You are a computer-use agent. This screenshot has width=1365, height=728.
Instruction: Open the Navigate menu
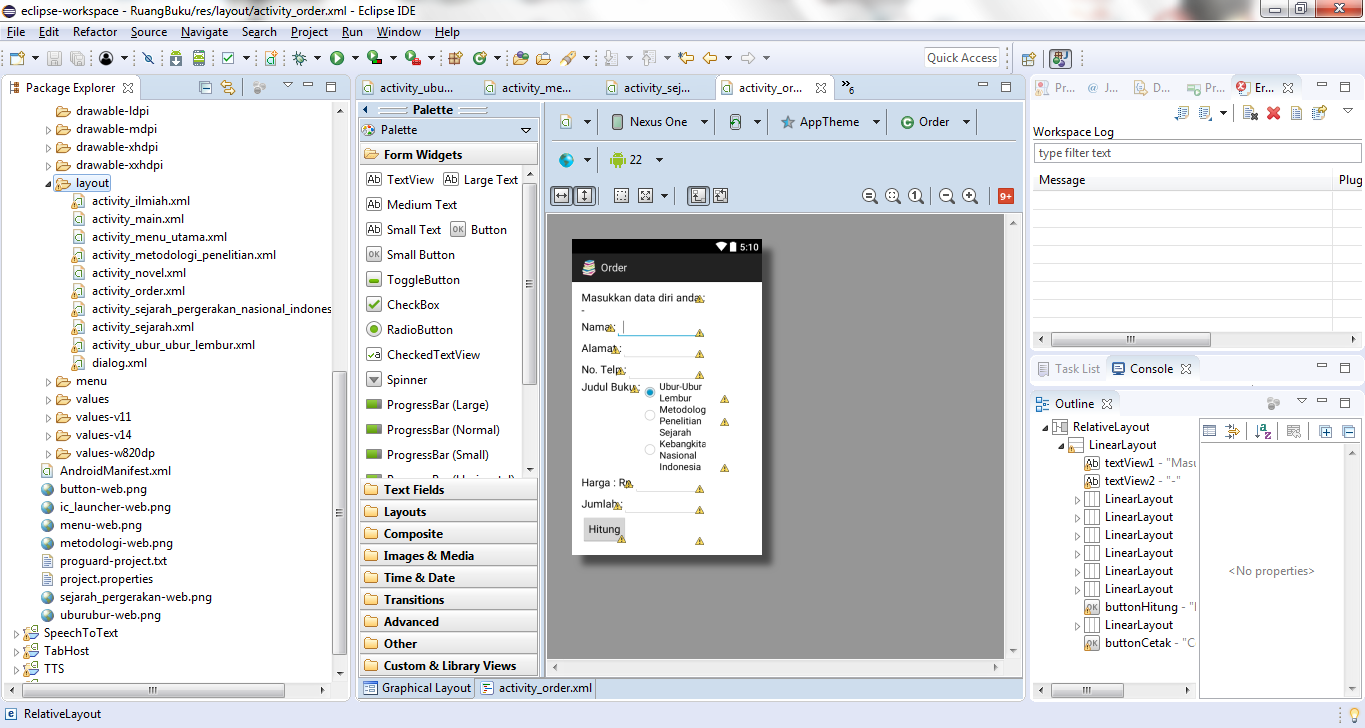(204, 32)
